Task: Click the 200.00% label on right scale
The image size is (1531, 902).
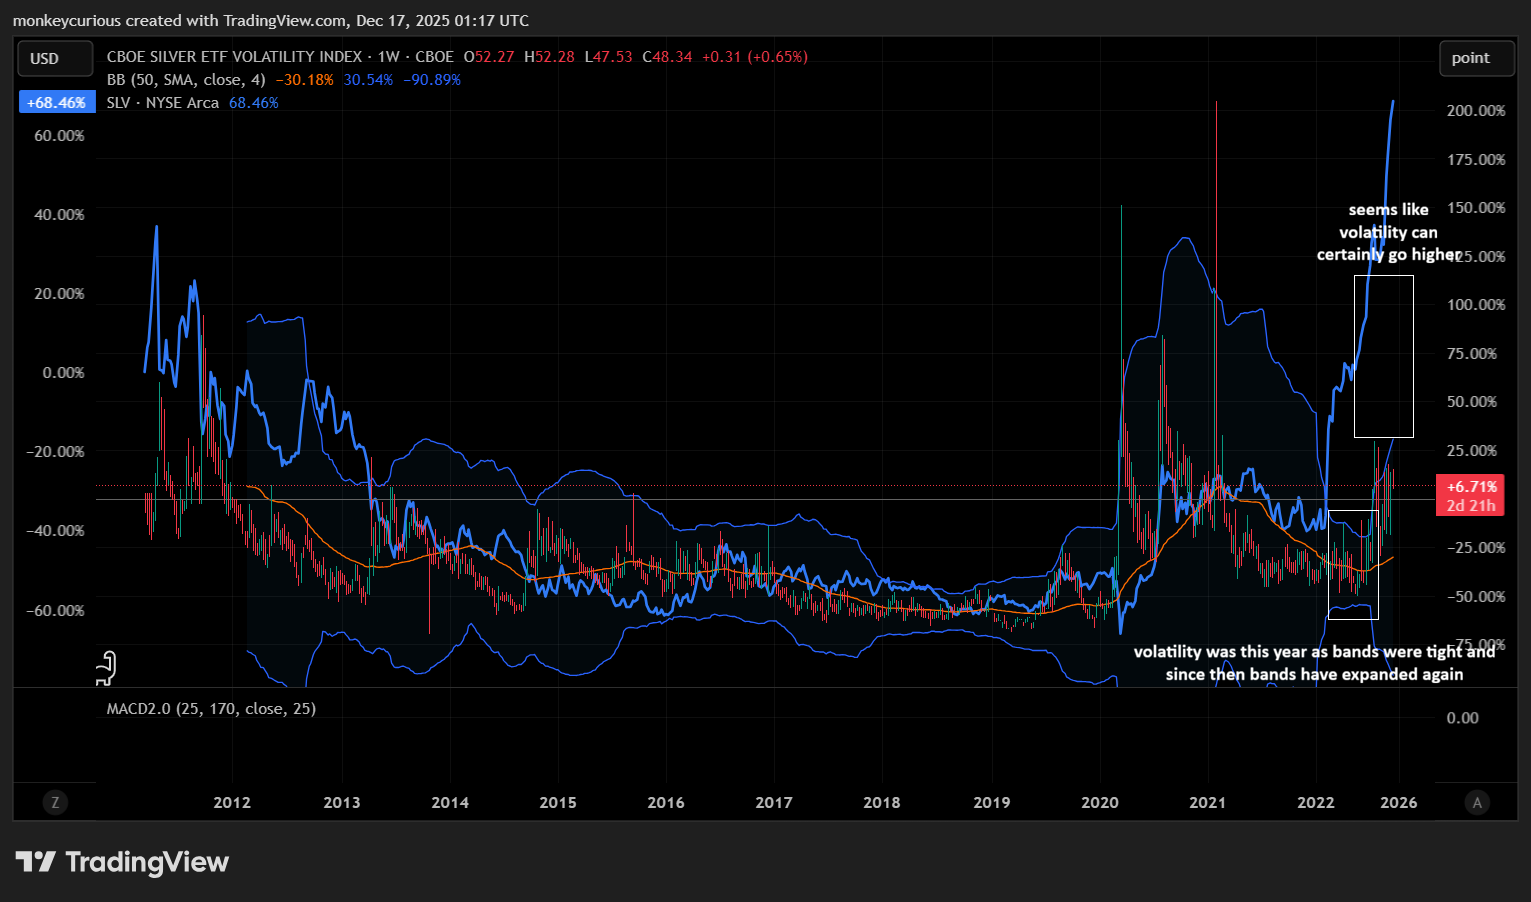Action: (x=1475, y=111)
